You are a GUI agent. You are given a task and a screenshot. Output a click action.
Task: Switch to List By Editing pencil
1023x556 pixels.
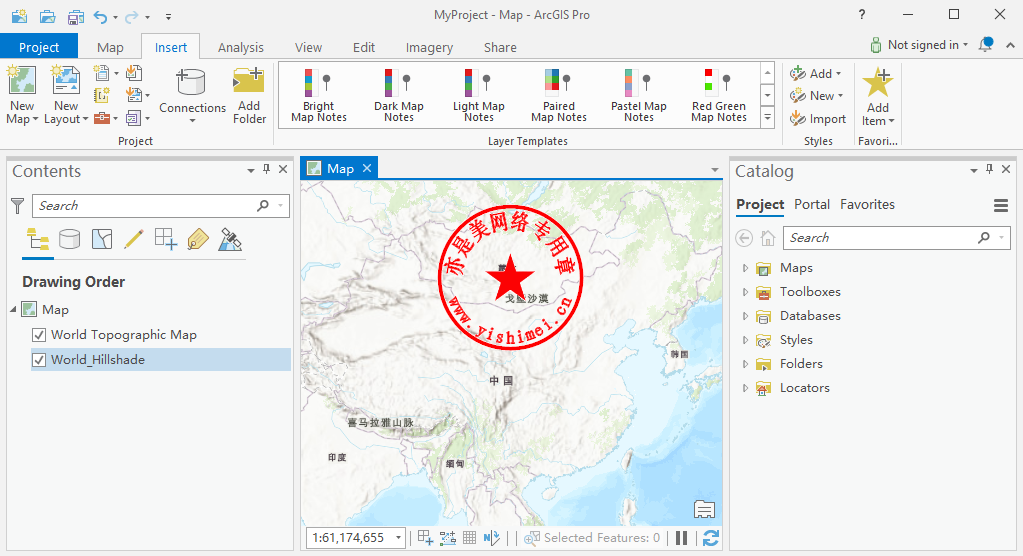click(x=134, y=239)
